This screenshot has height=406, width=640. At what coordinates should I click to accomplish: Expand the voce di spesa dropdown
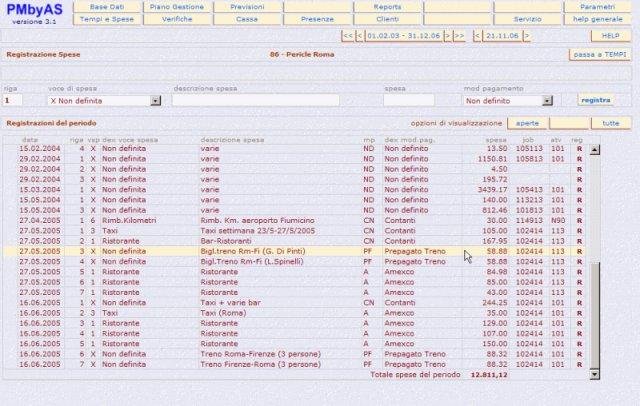[x=156, y=100]
